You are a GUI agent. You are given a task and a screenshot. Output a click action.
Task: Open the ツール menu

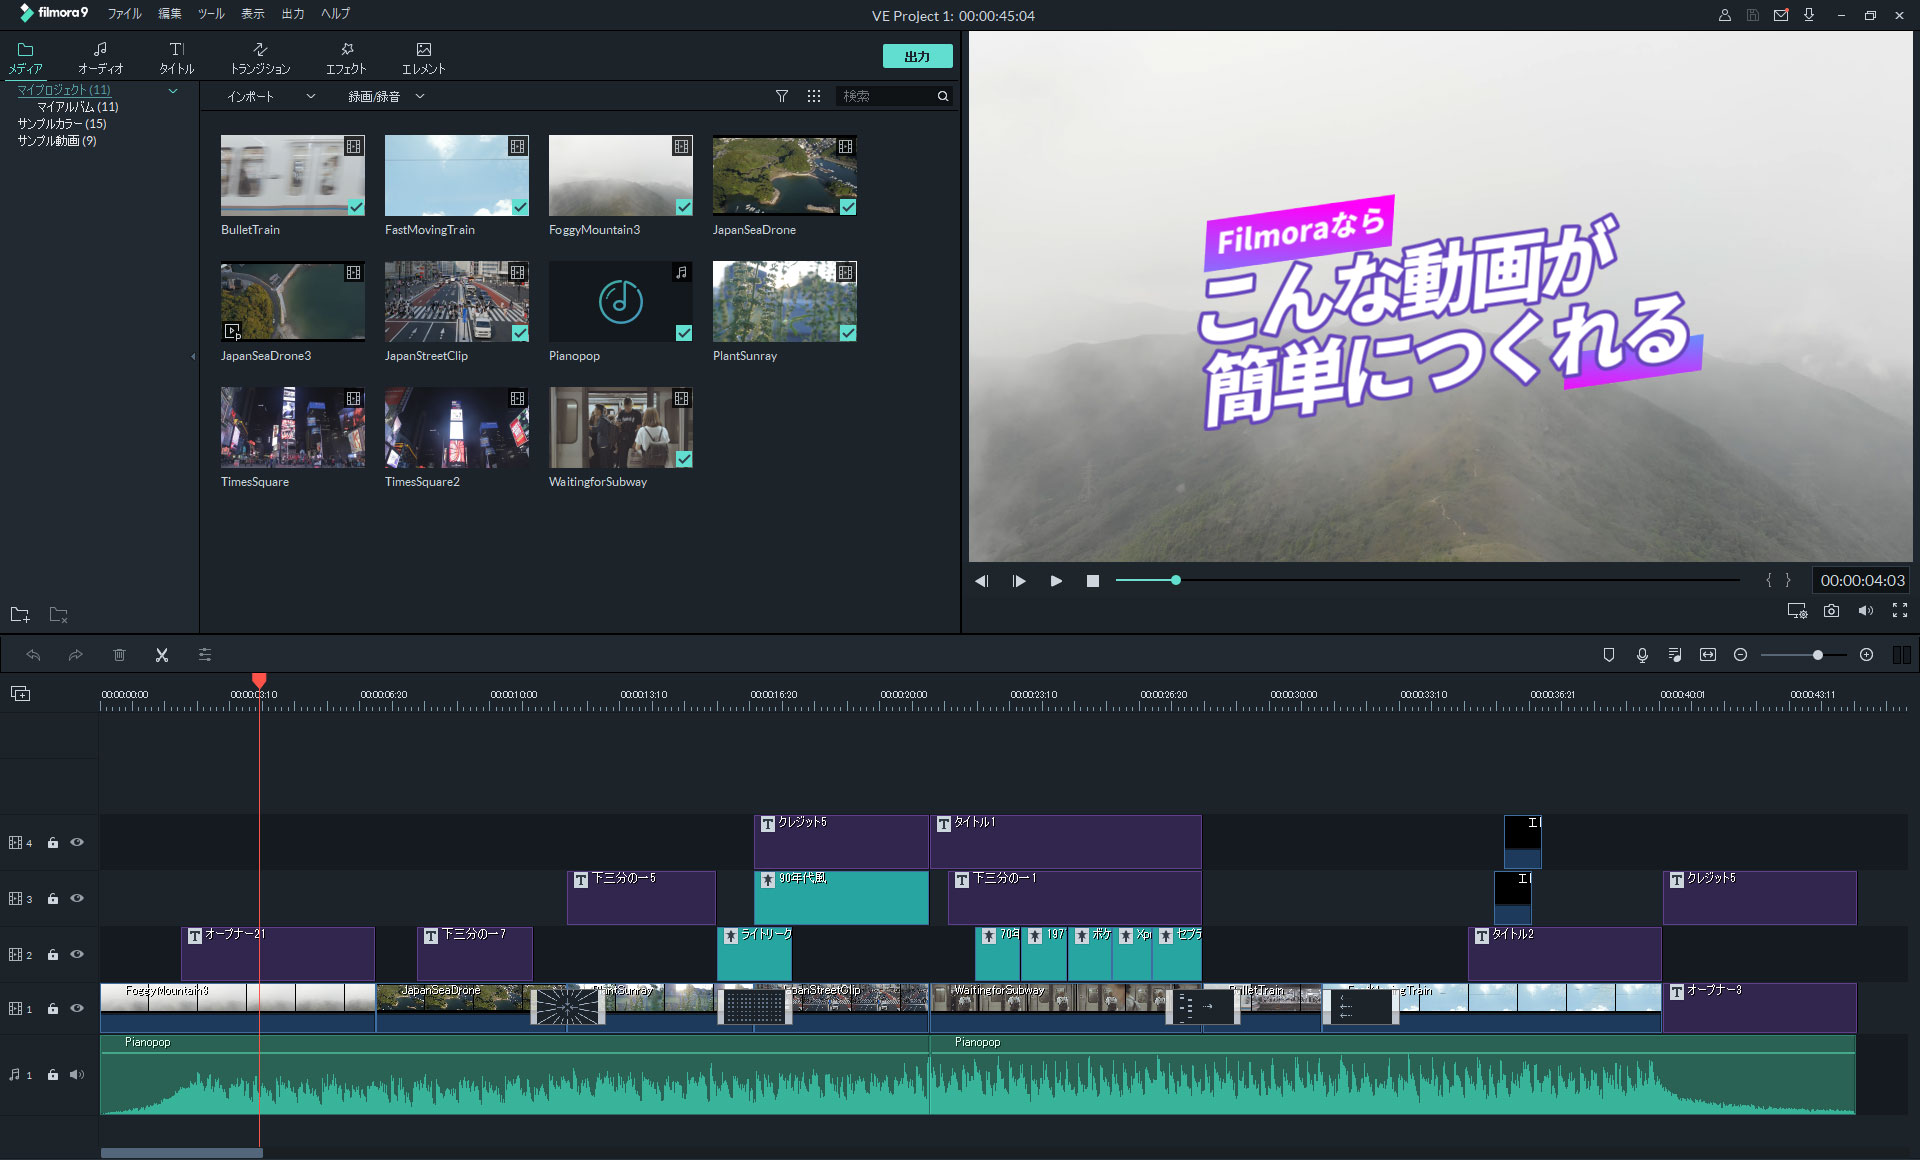211,14
